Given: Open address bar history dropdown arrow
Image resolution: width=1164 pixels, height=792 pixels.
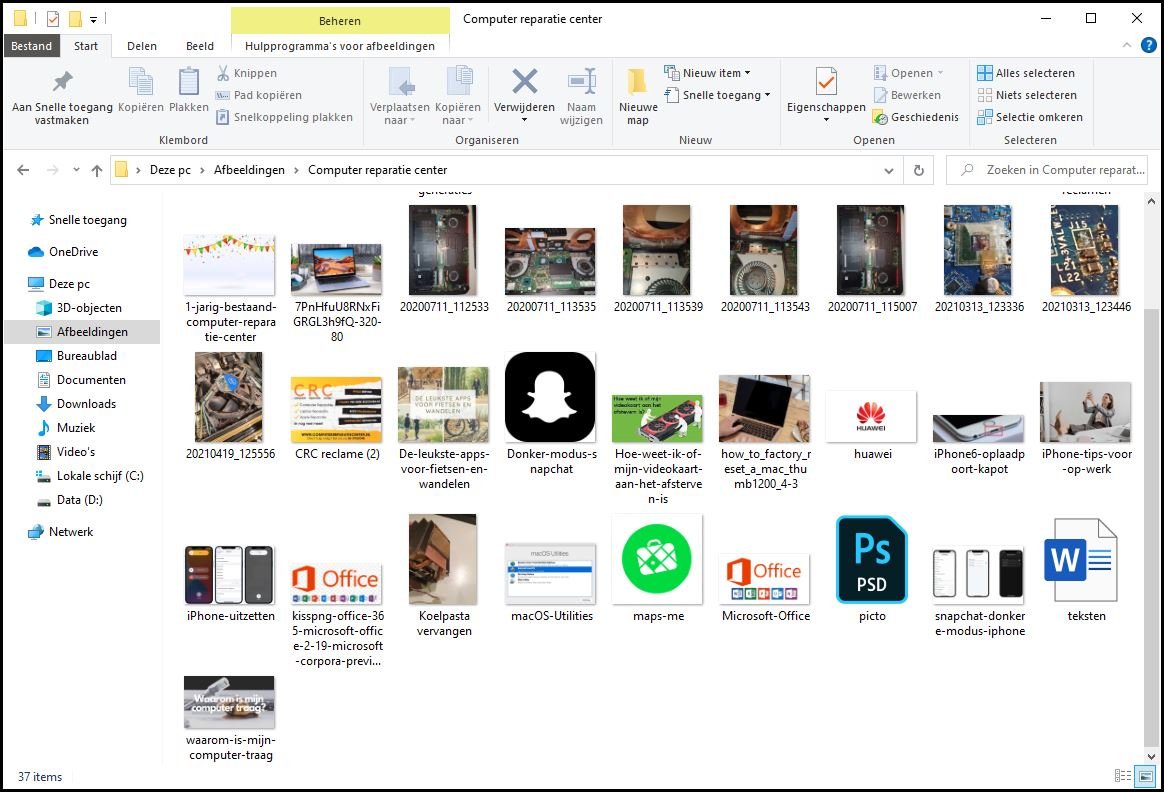Looking at the screenshot, I should pos(889,170).
